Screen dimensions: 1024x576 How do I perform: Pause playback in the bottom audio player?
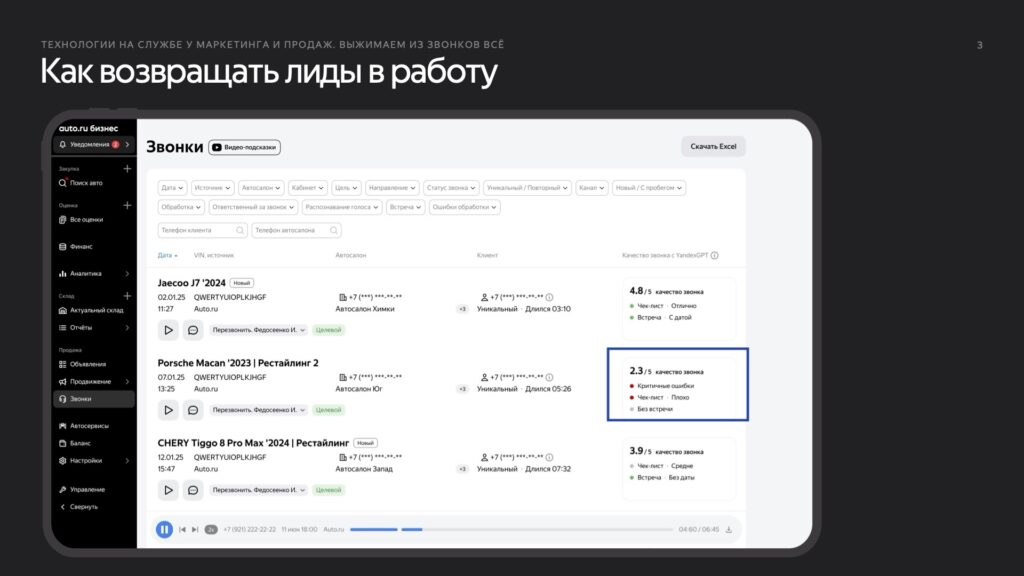coord(164,529)
